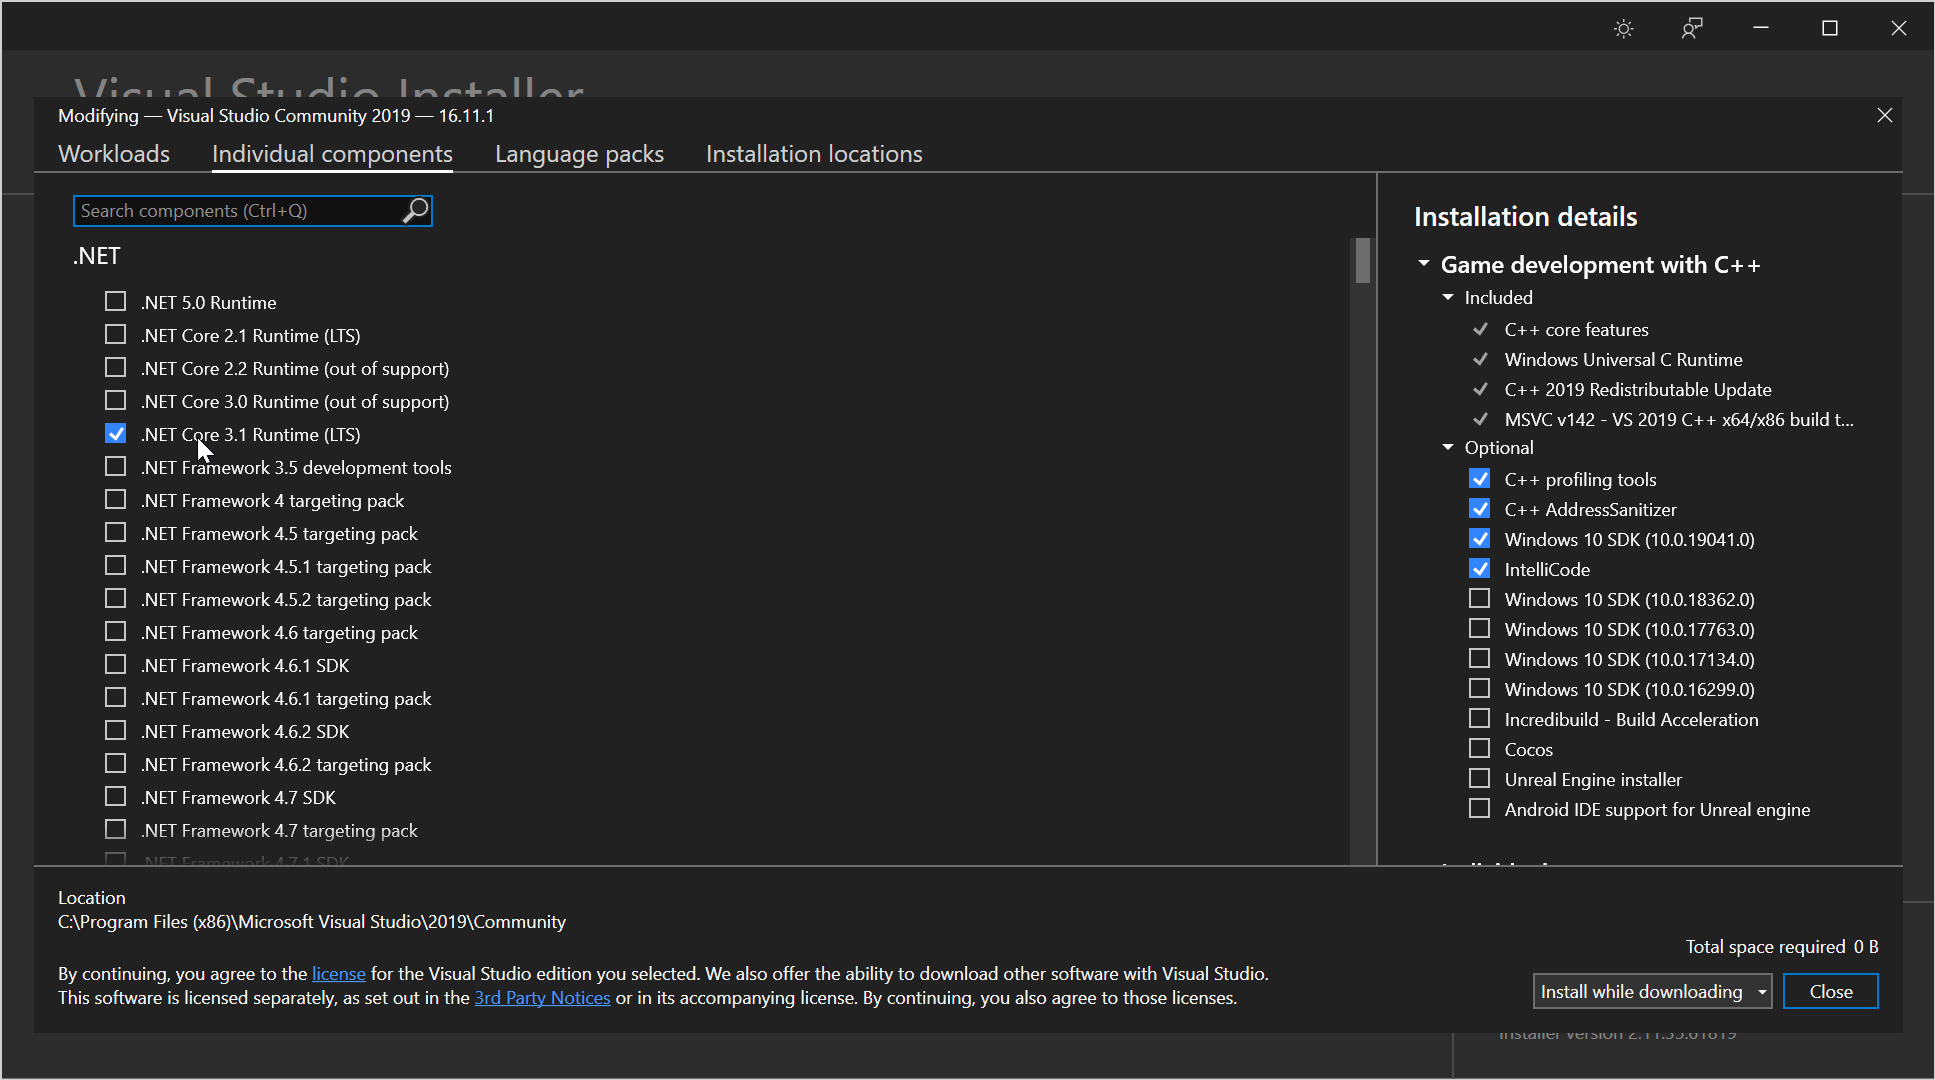This screenshot has width=1935, height=1080.
Task: Uncheck C++ AddressSanitizer option
Action: [1479, 509]
